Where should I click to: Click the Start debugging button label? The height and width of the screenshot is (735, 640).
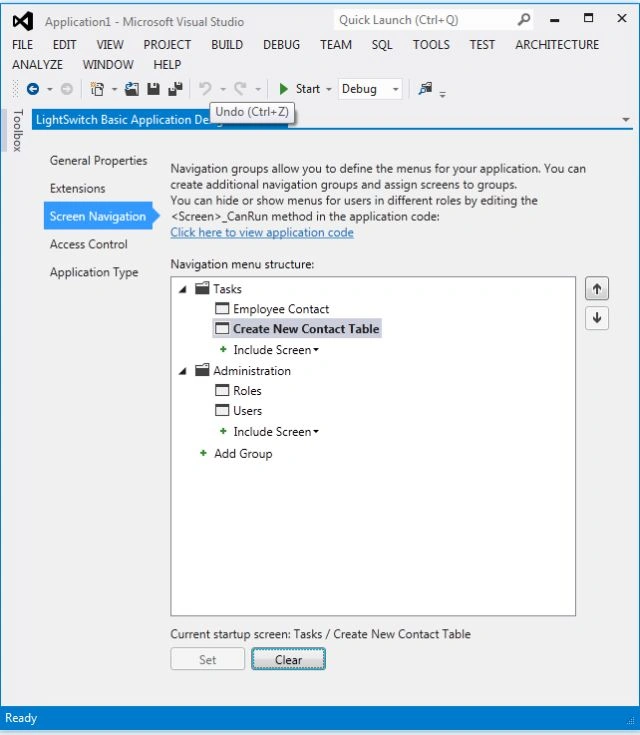308,89
